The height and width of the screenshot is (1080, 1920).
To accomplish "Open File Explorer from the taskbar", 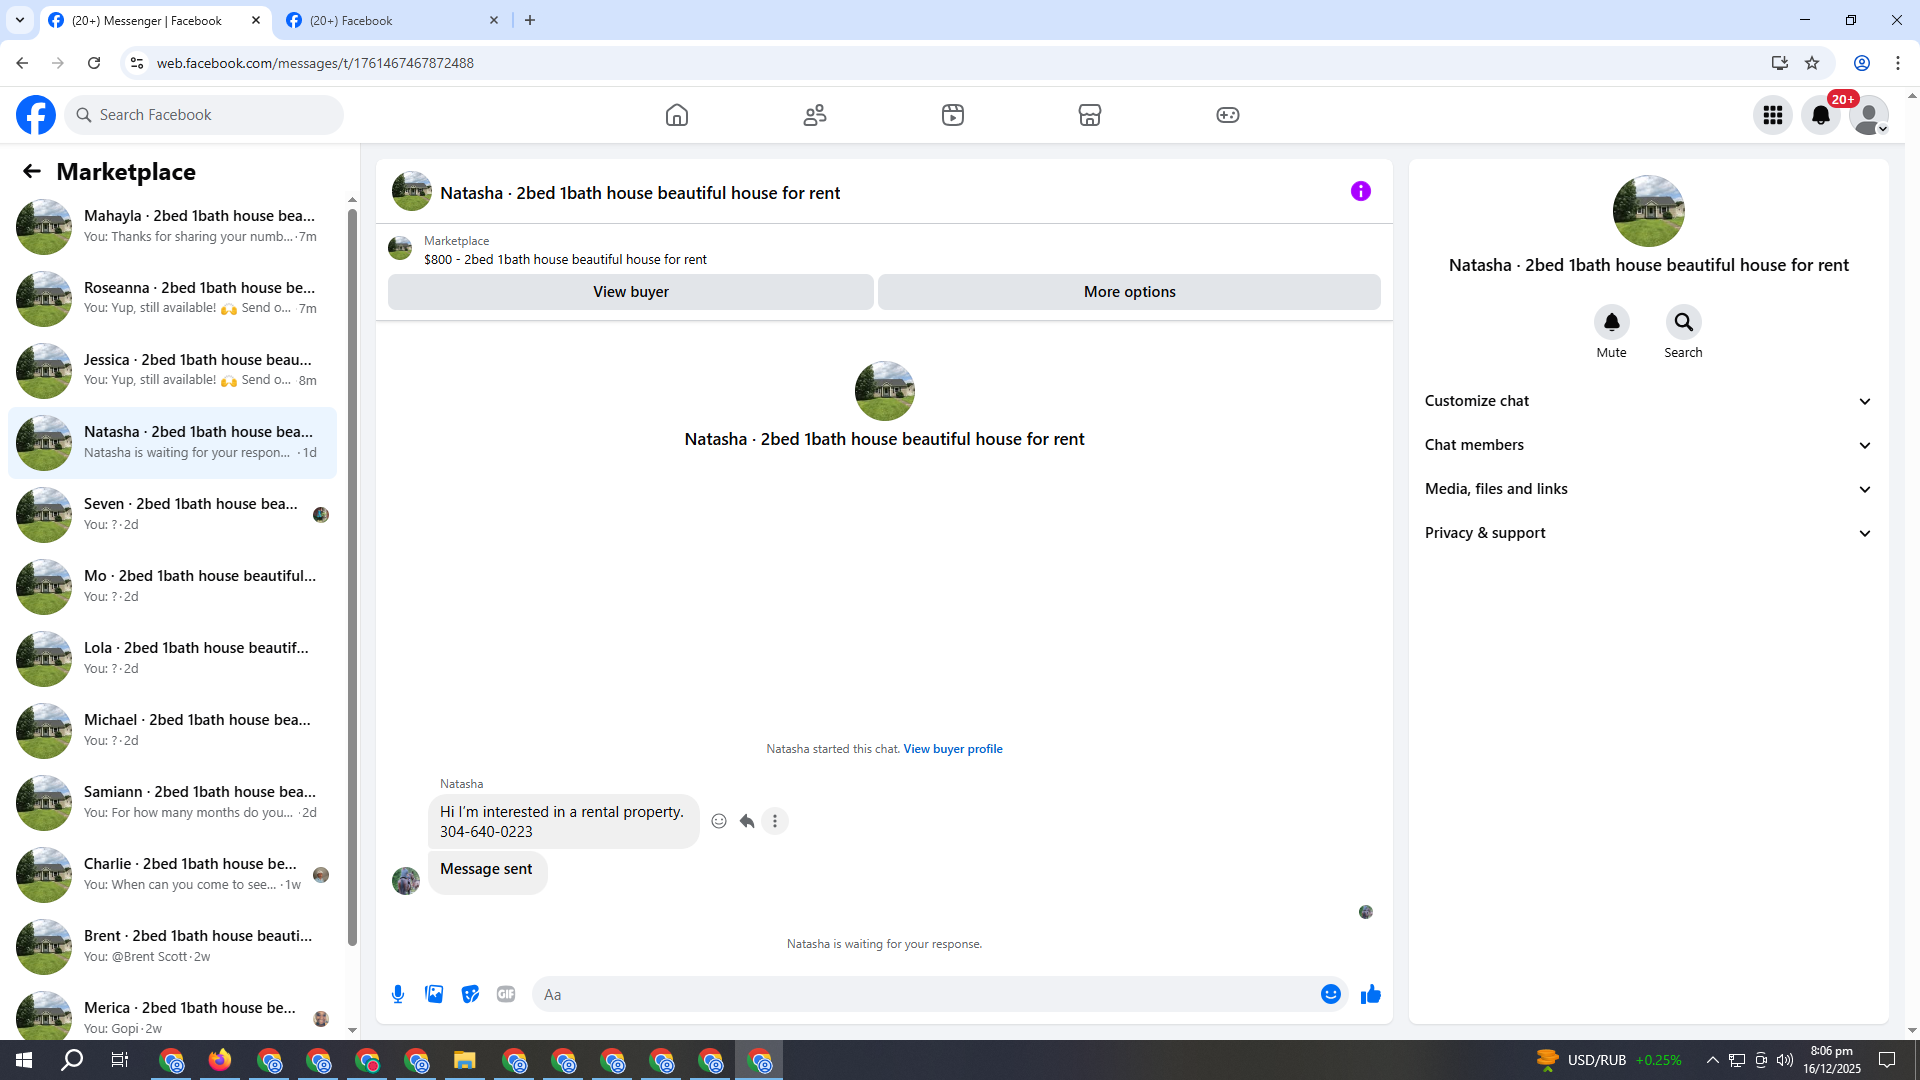I will pos(465,1060).
